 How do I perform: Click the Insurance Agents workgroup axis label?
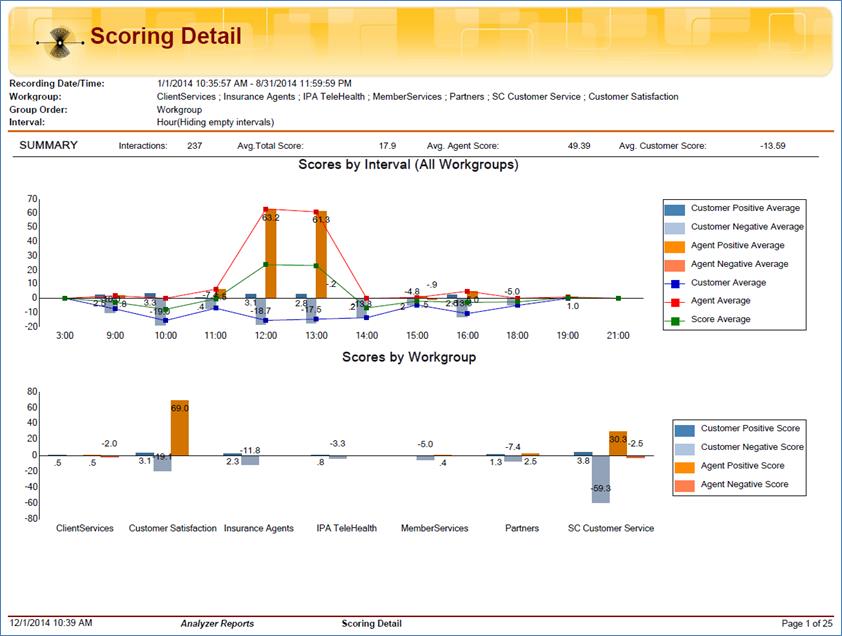click(259, 528)
